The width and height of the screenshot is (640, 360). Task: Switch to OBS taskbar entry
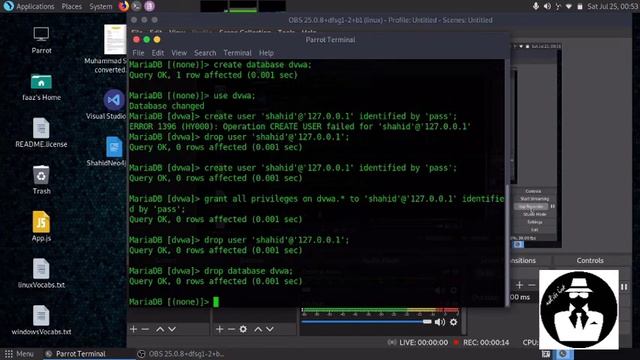click(x=180, y=354)
